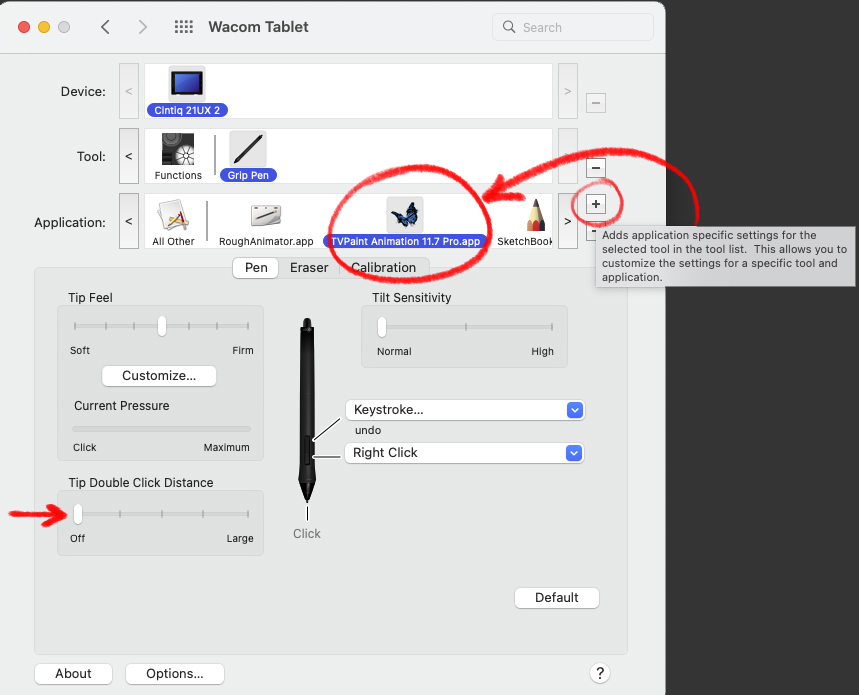Go back with the toolbar back arrow
Image resolution: width=859 pixels, height=695 pixels.
pos(106,27)
